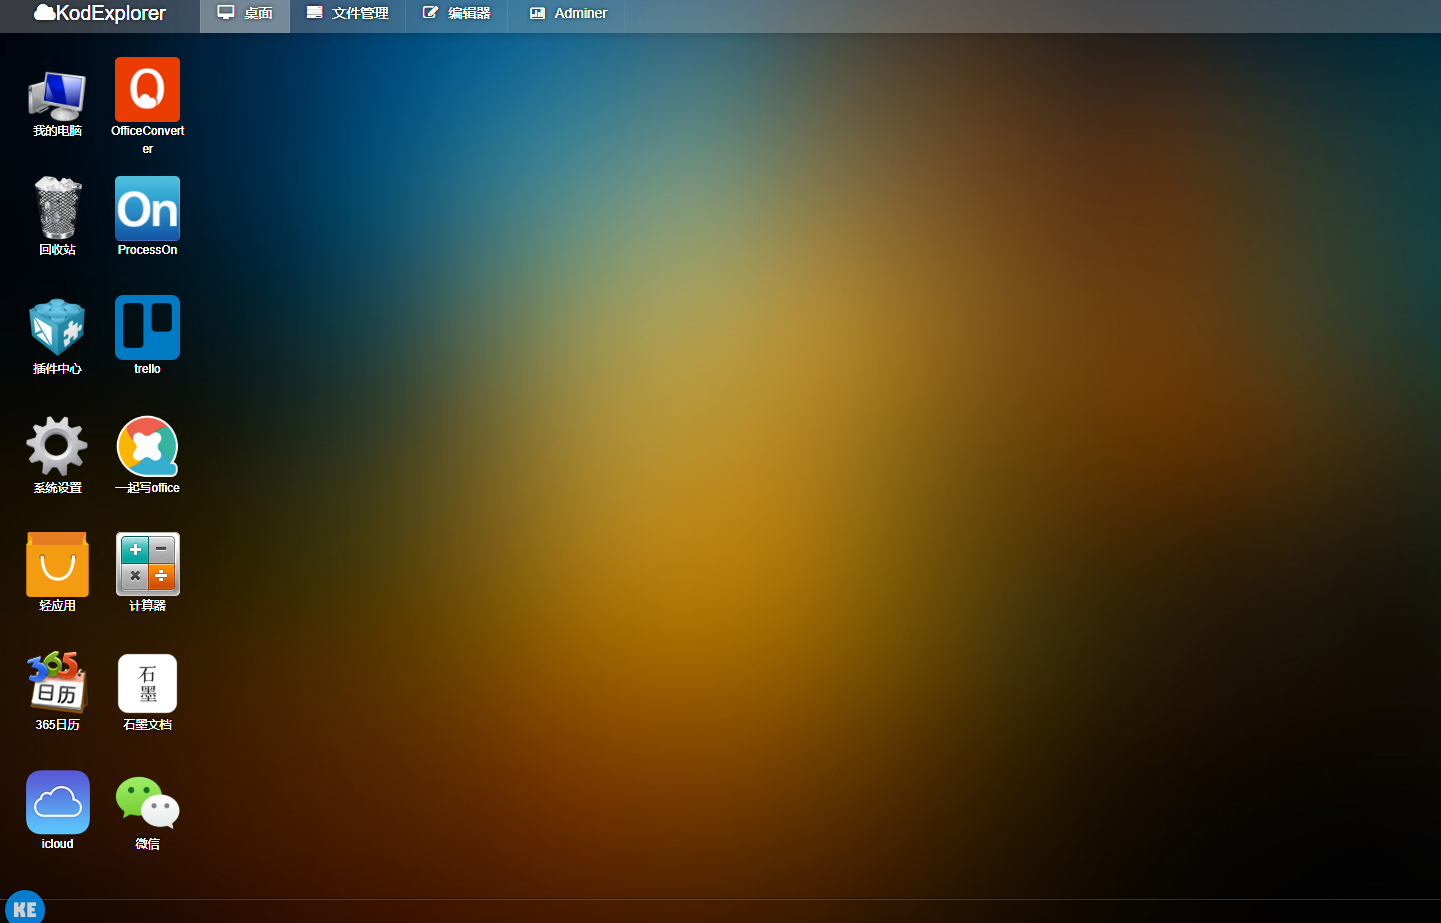The height and width of the screenshot is (923, 1441).
Task: Launch the trello app icon
Action: click(x=147, y=328)
